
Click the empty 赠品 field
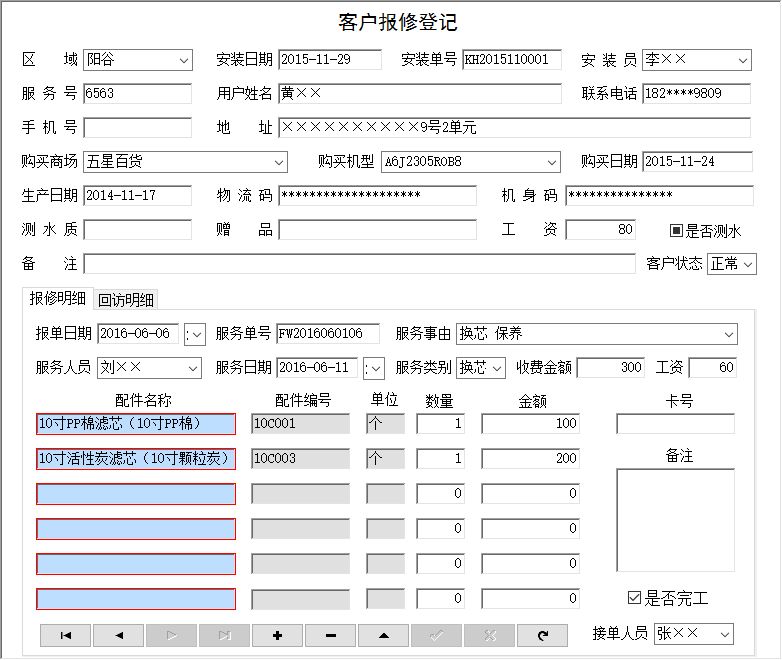point(377,229)
